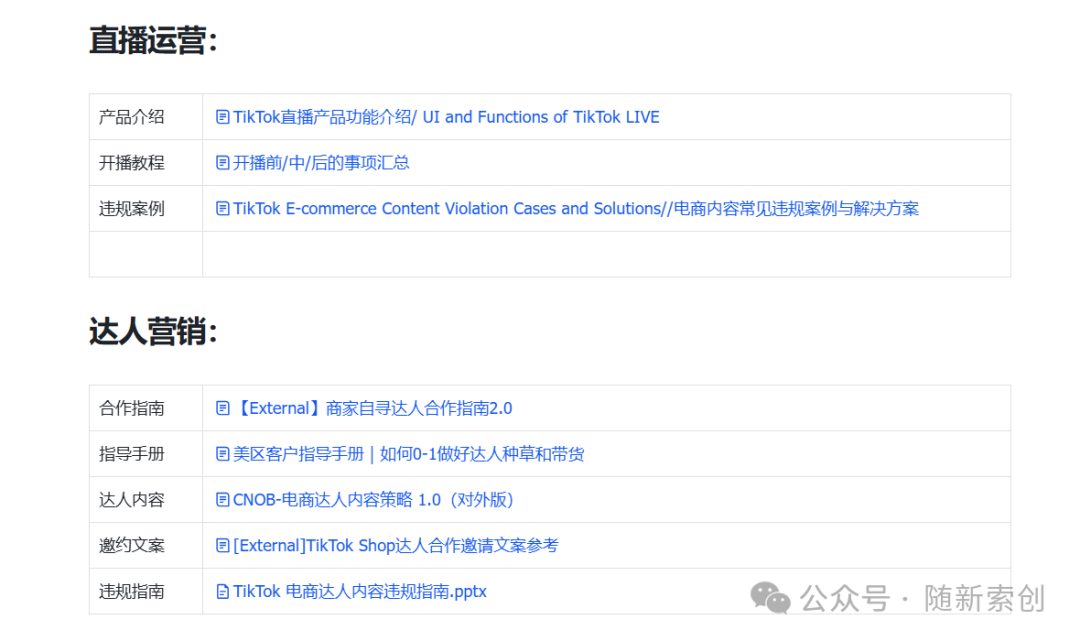Click document icon beside CNOB-电商达人内容策略
1080x641 pixels.
[x=222, y=500]
